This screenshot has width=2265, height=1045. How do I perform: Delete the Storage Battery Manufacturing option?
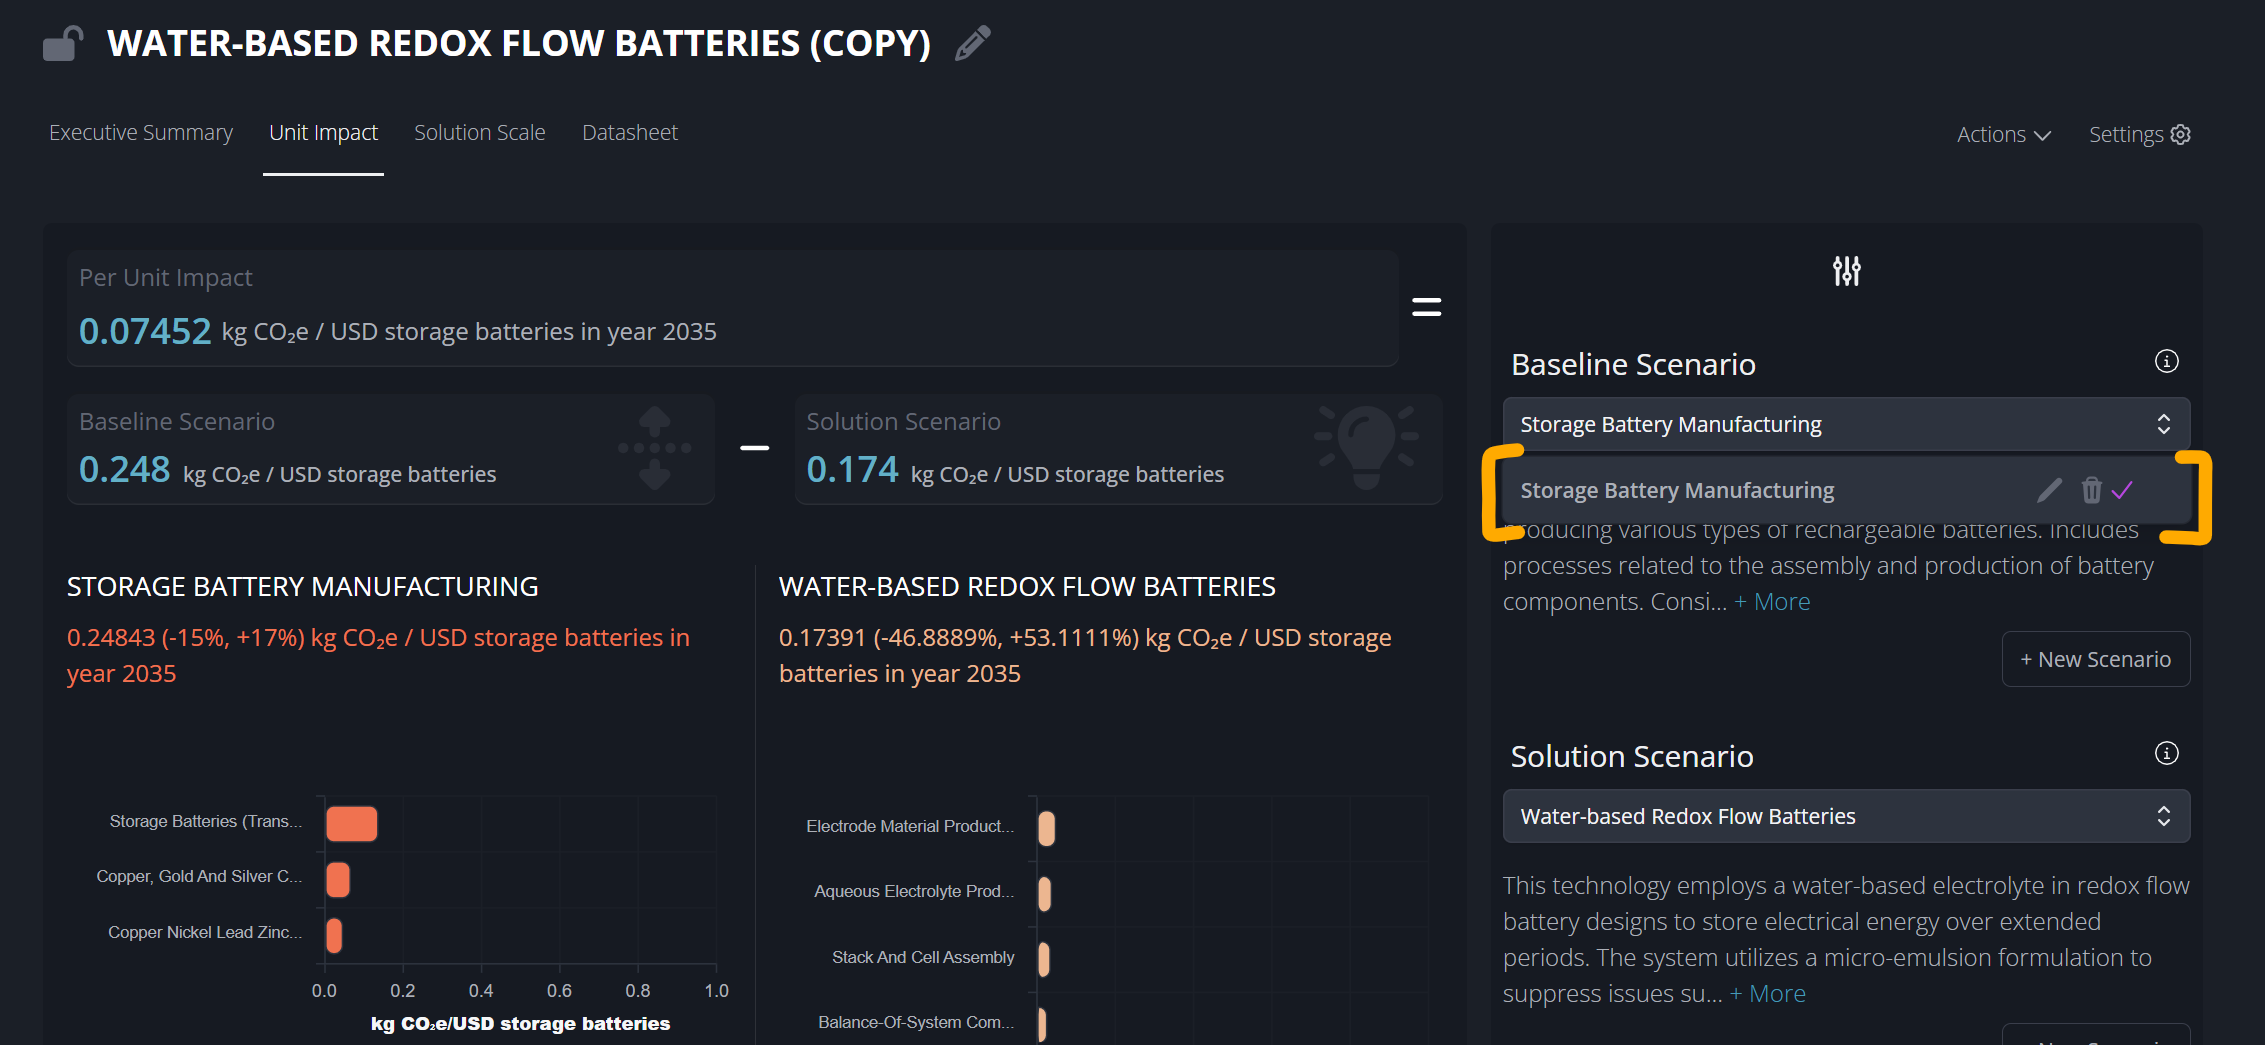click(x=2091, y=490)
